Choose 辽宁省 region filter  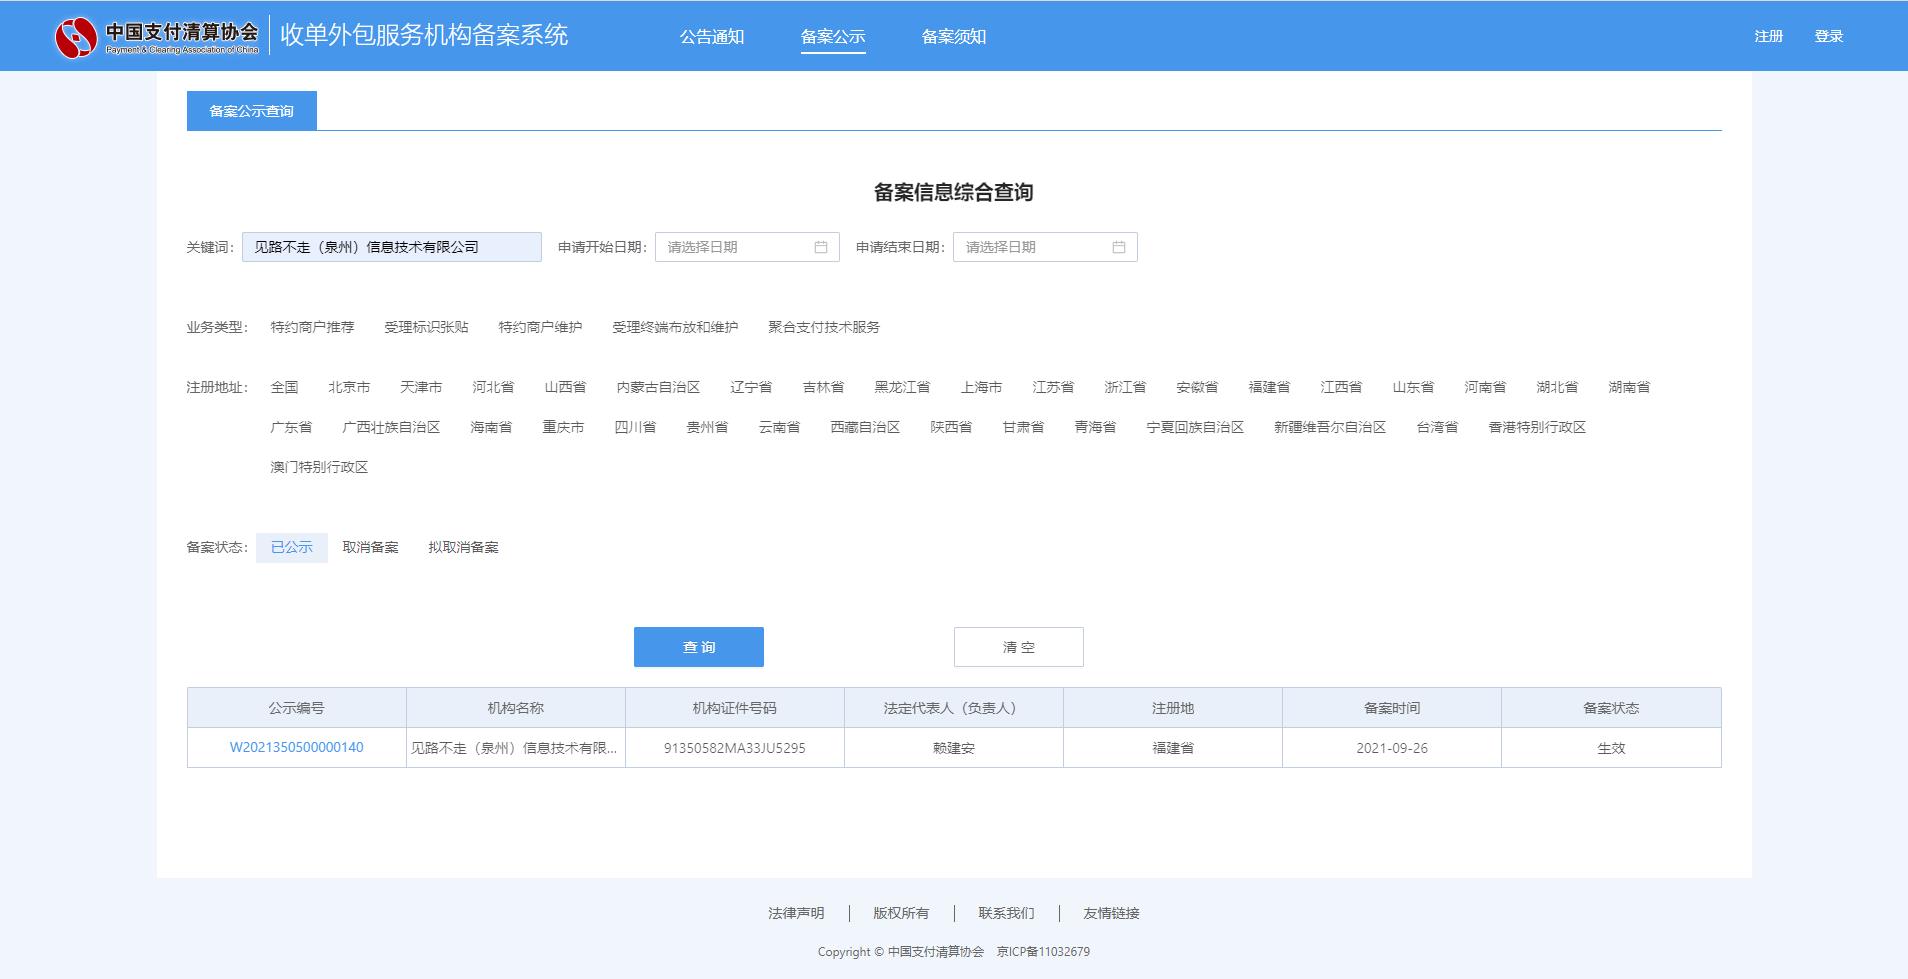coord(751,387)
